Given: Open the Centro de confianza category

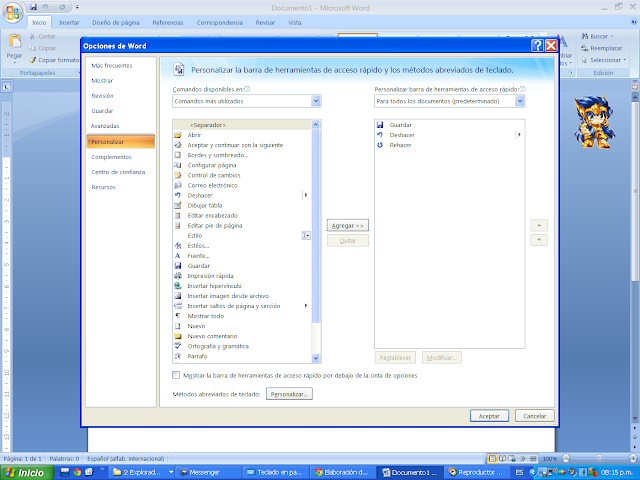Looking at the screenshot, I should (118, 172).
